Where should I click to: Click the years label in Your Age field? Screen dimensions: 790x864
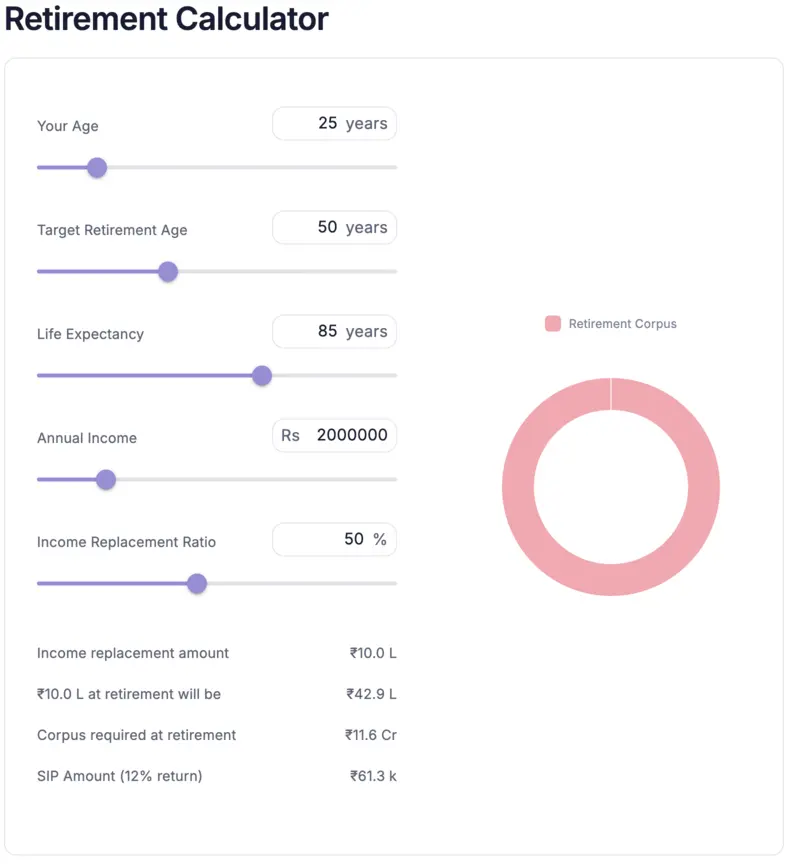coord(369,123)
